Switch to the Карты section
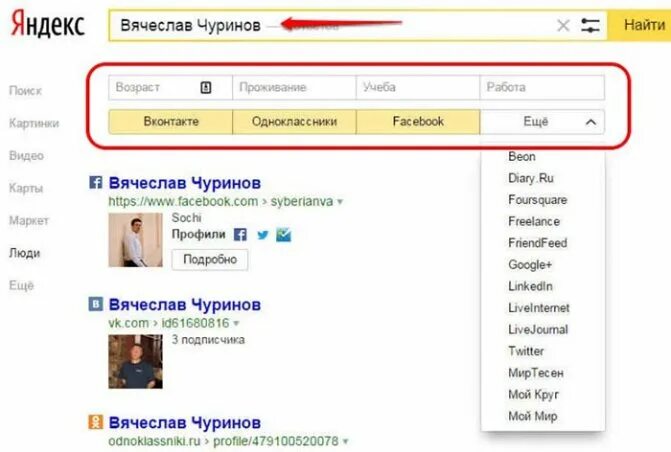 [26, 188]
